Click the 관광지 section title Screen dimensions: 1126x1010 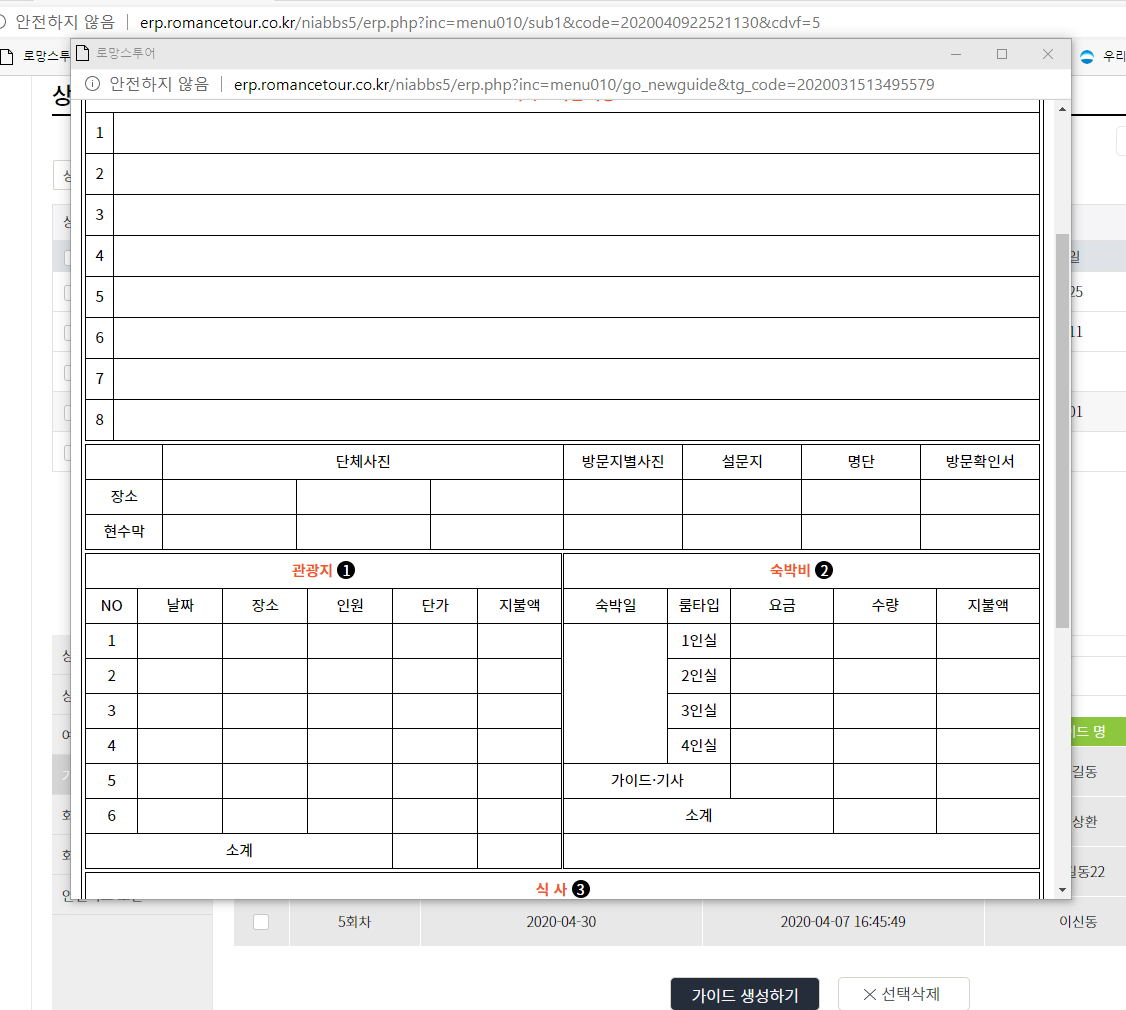(312, 570)
